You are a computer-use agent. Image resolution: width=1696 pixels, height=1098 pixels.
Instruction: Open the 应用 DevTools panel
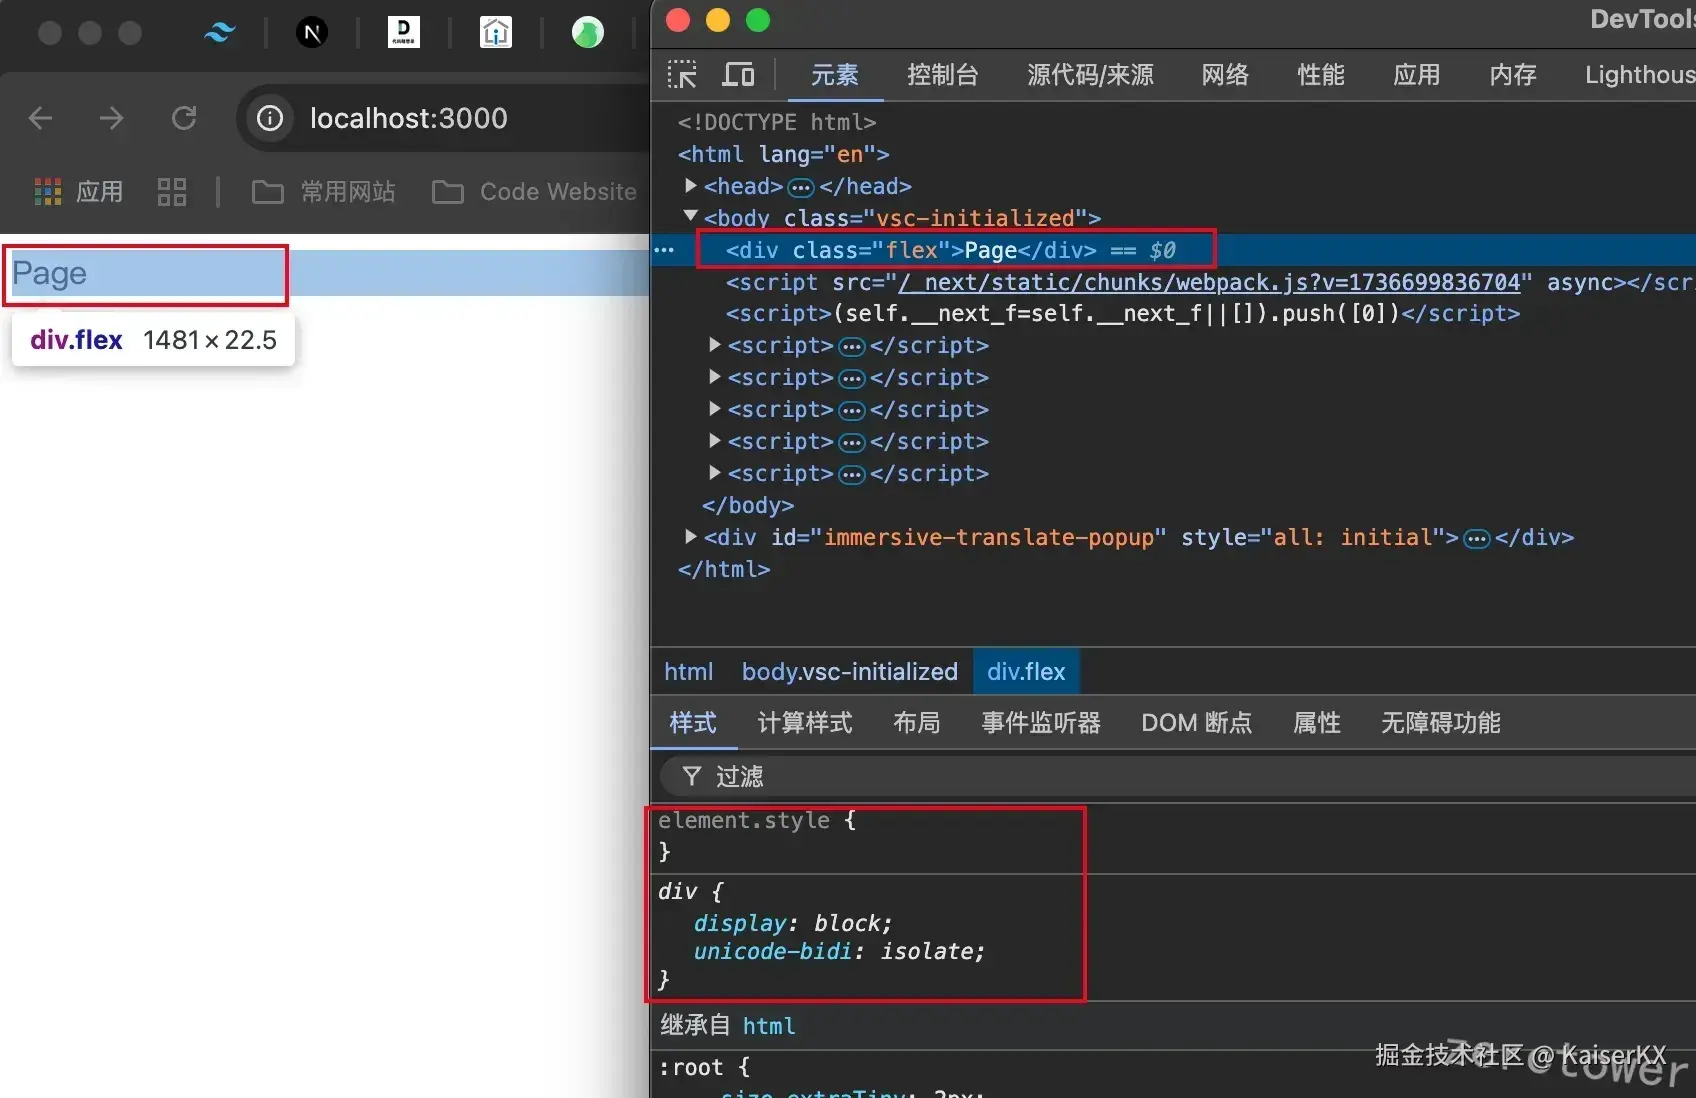pyautogui.click(x=1417, y=75)
